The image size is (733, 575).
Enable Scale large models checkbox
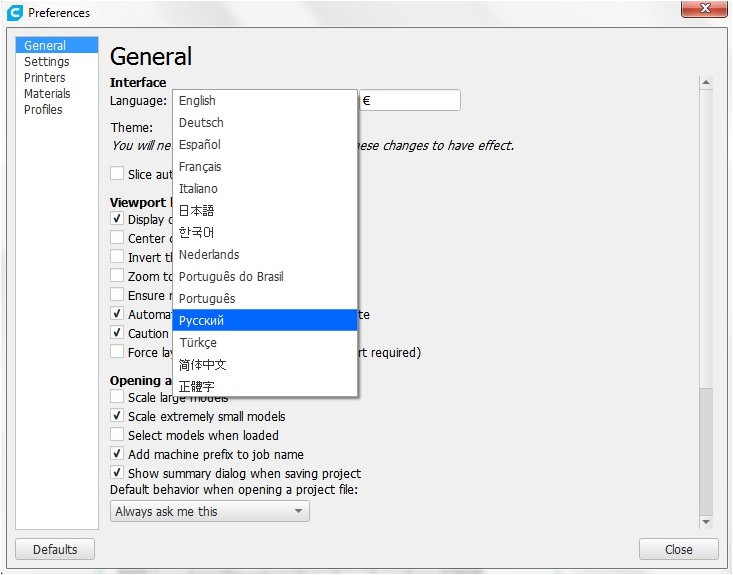(x=118, y=398)
